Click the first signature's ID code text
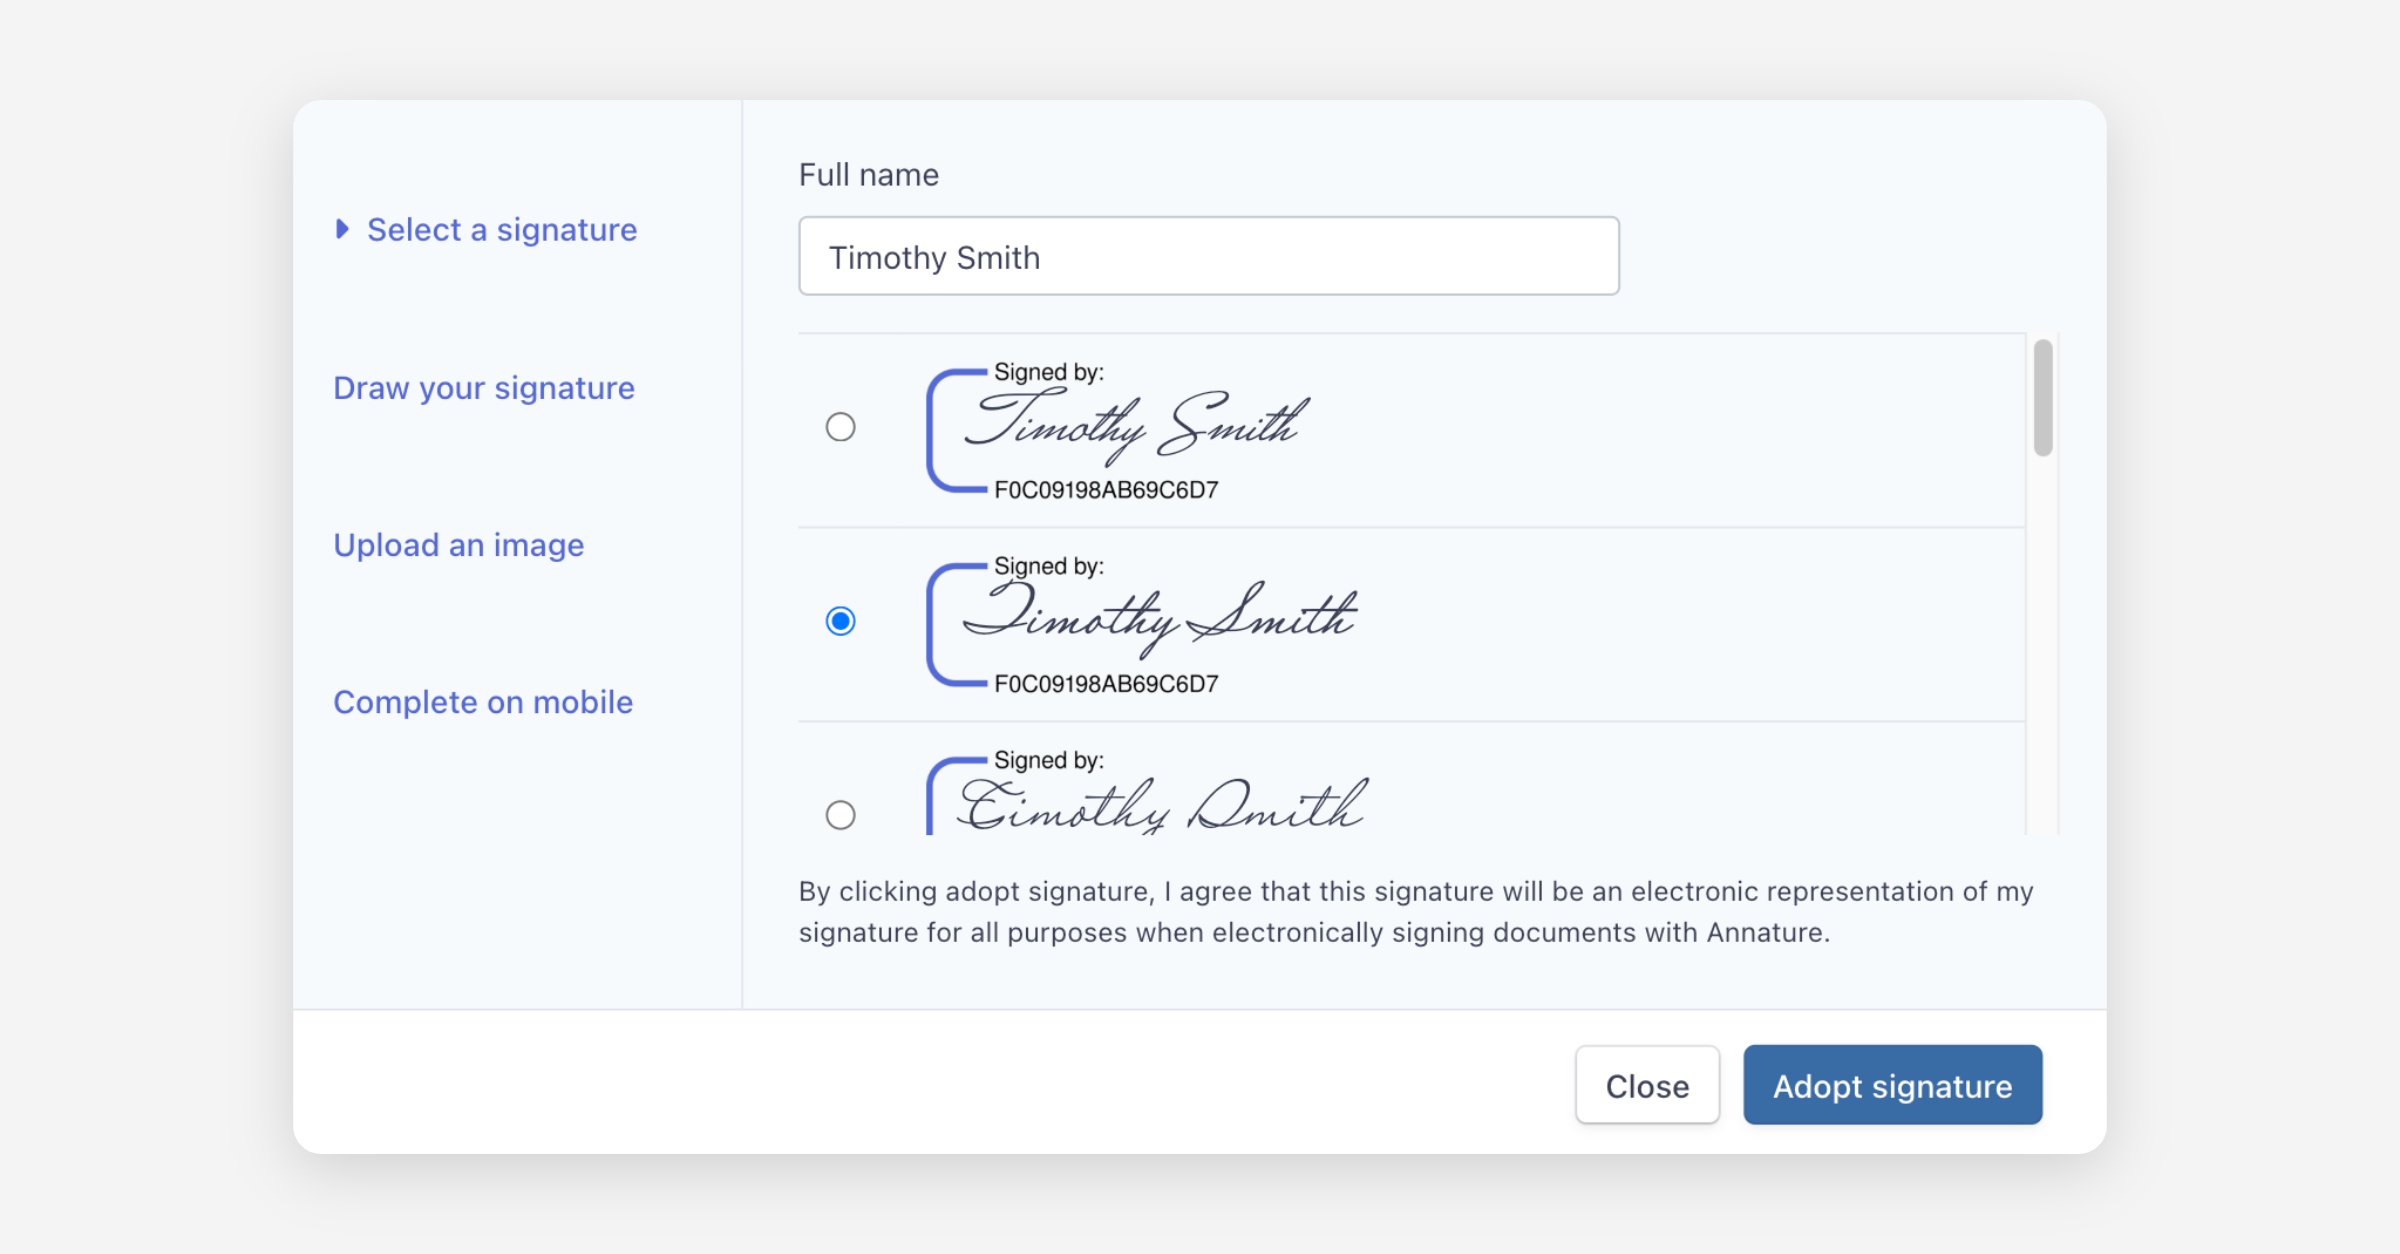This screenshot has width=2400, height=1254. pyautogui.click(x=1105, y=490)
